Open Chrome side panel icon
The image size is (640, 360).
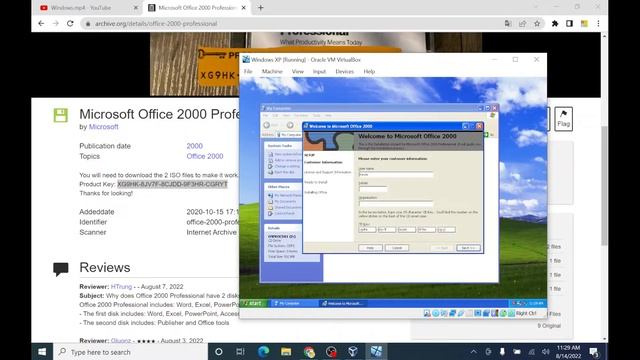[569, 24]
